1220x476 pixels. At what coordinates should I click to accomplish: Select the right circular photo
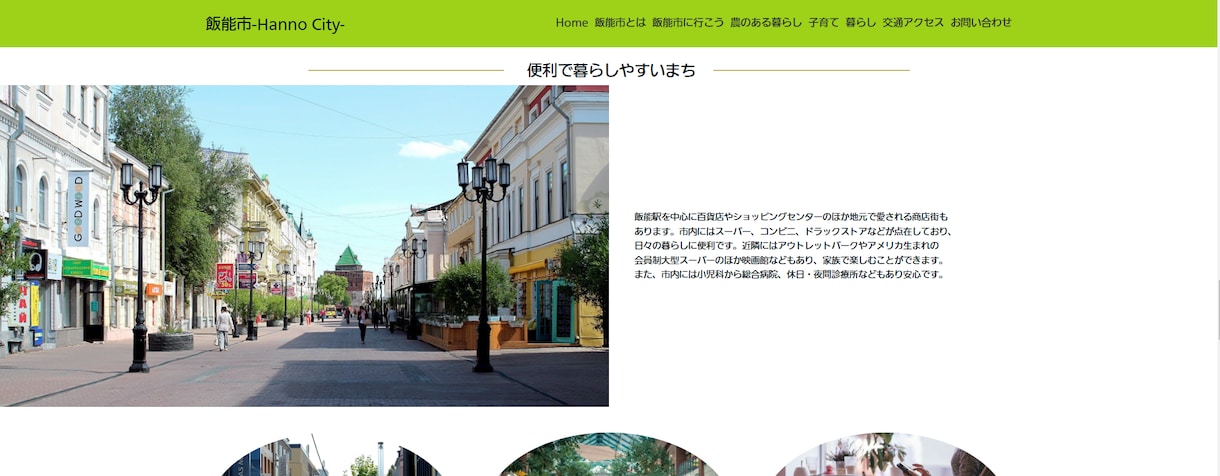tap(886, 455)
